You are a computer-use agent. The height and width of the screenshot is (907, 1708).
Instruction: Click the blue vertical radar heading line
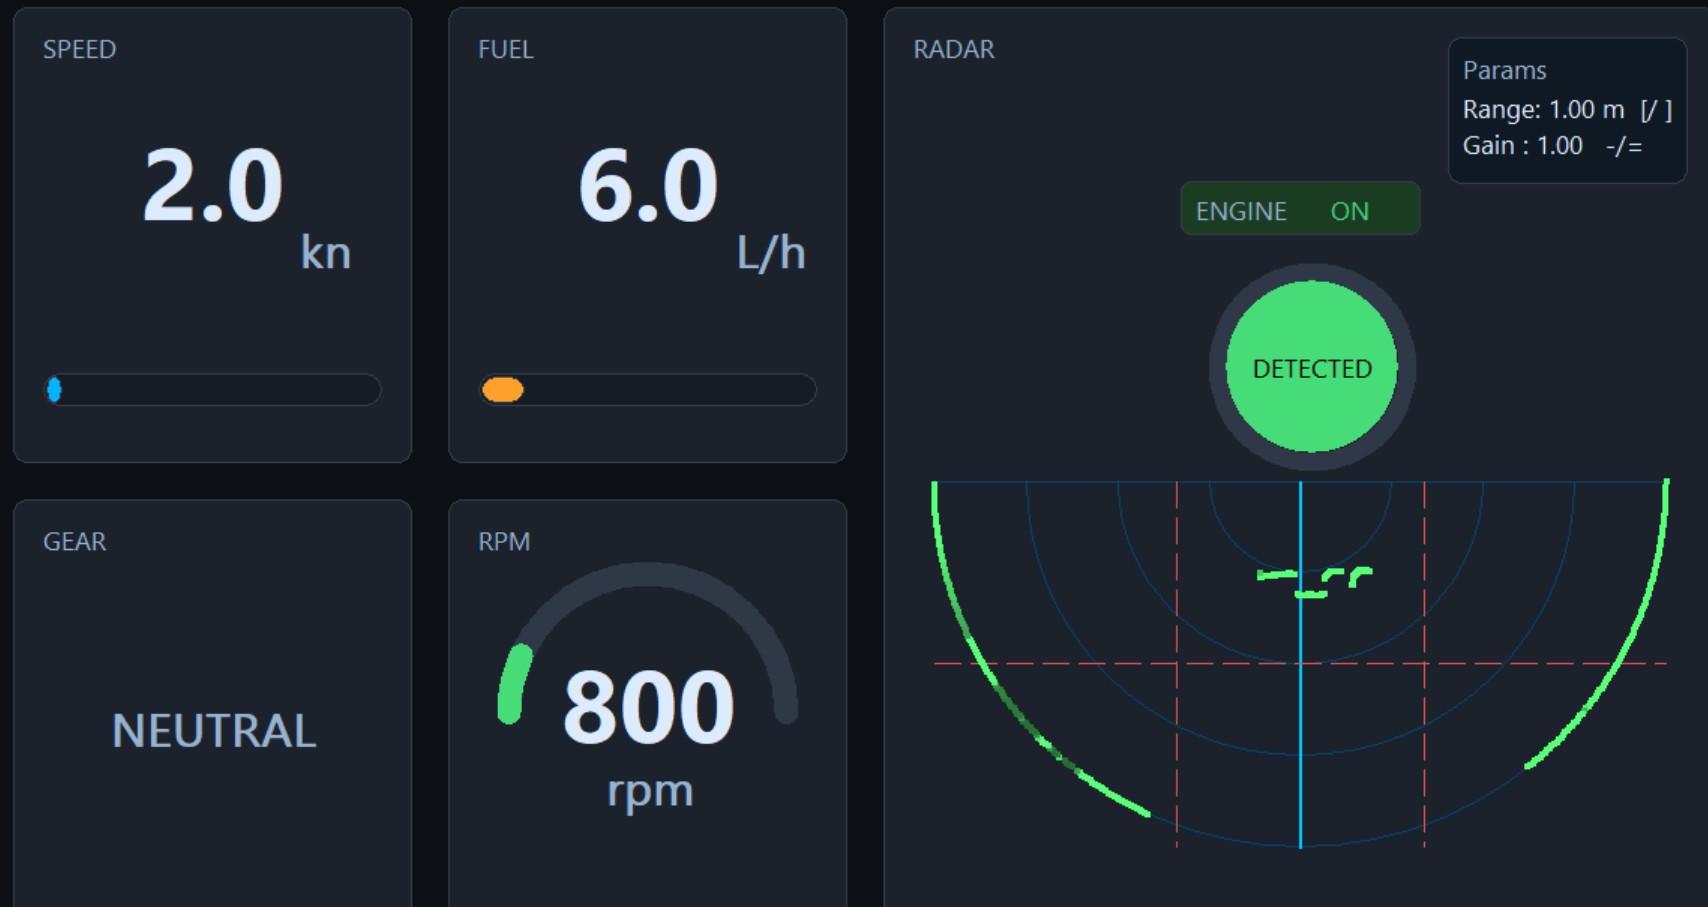[1300, 720]
